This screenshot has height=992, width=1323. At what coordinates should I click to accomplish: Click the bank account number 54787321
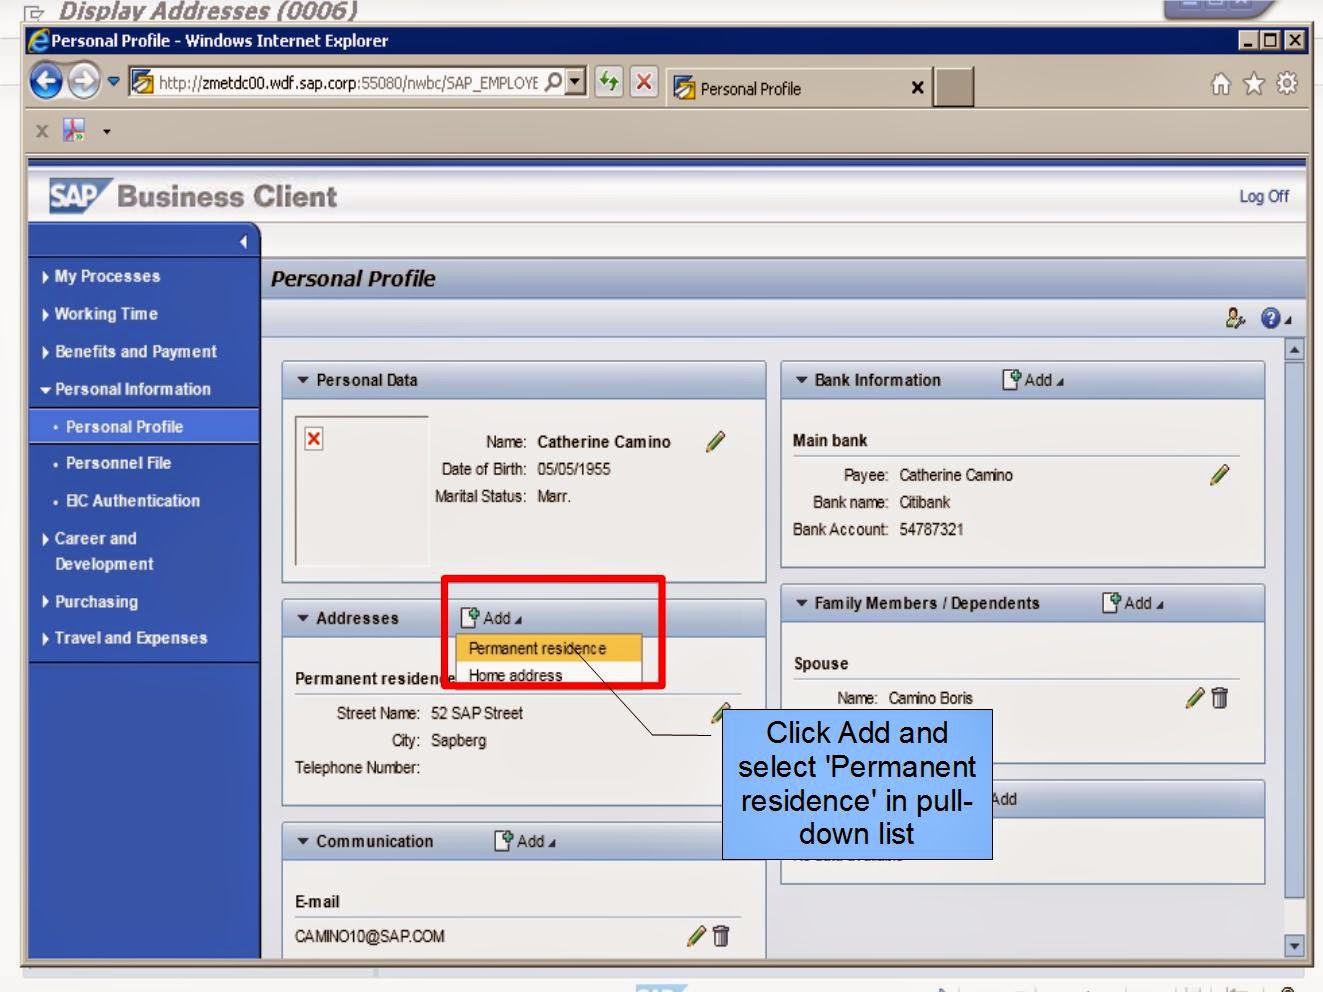931,529
